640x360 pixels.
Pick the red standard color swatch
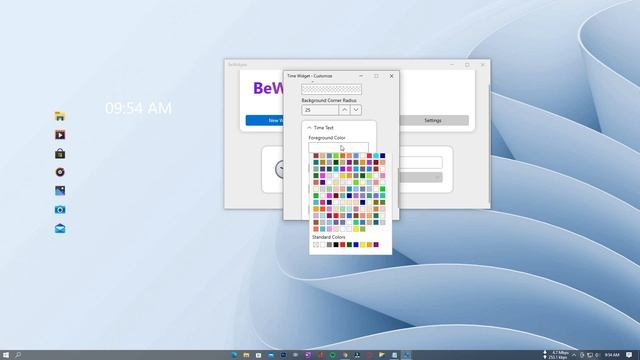(342, 244)
